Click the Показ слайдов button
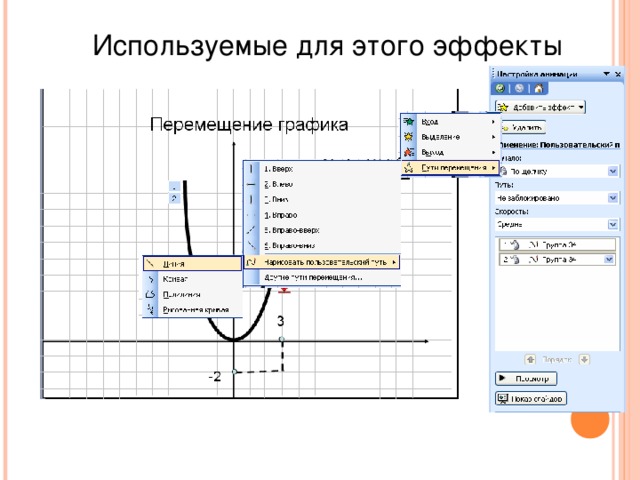The height and width of the screenshot is (480, 640). (531, 398)
